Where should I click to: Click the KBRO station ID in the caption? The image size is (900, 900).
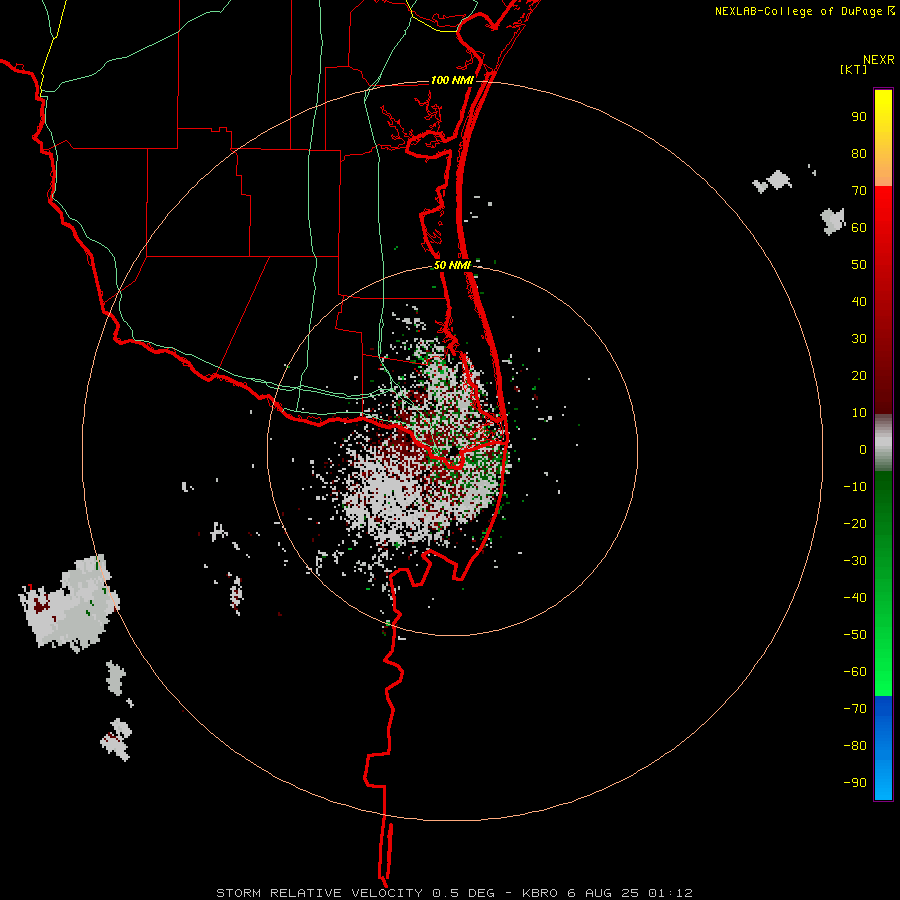tap(541, 893)
